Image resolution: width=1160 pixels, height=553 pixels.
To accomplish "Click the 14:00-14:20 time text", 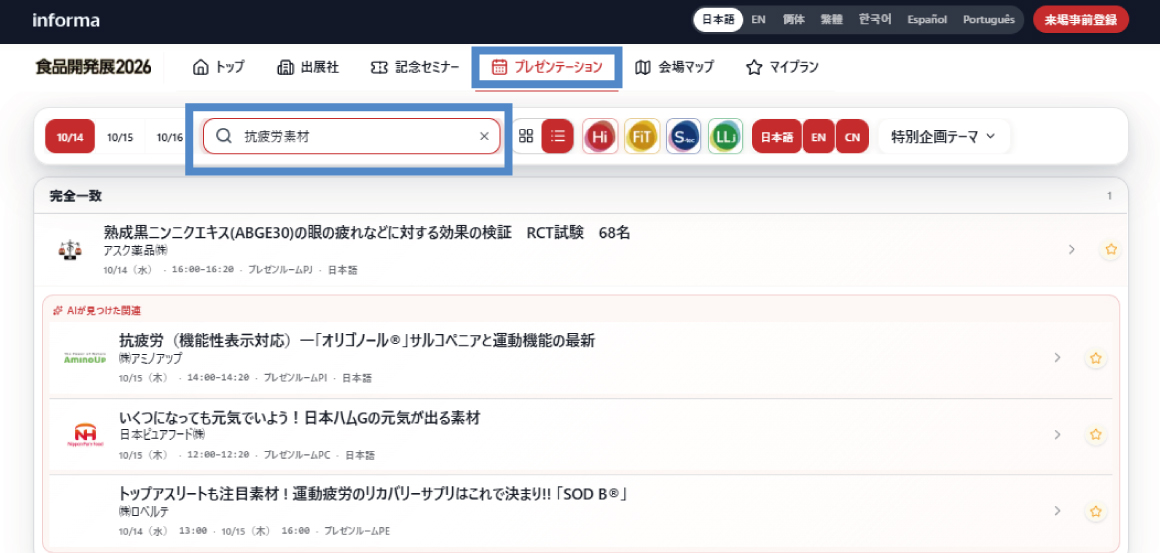I will point(218,378).
